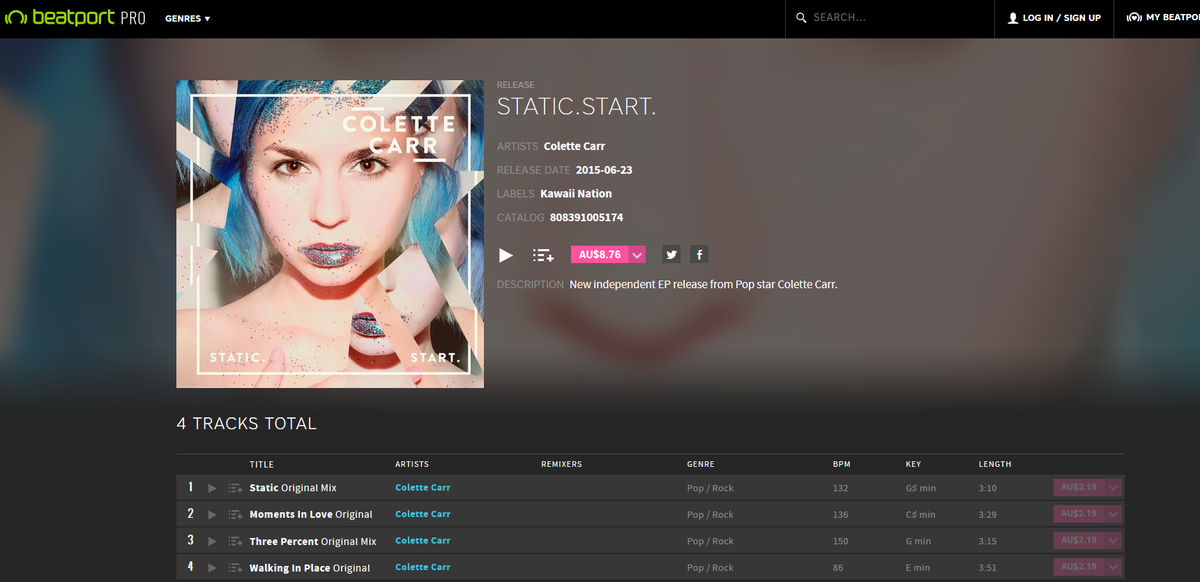
Task: Click the LENGTH column header
Action: point(995,464)
